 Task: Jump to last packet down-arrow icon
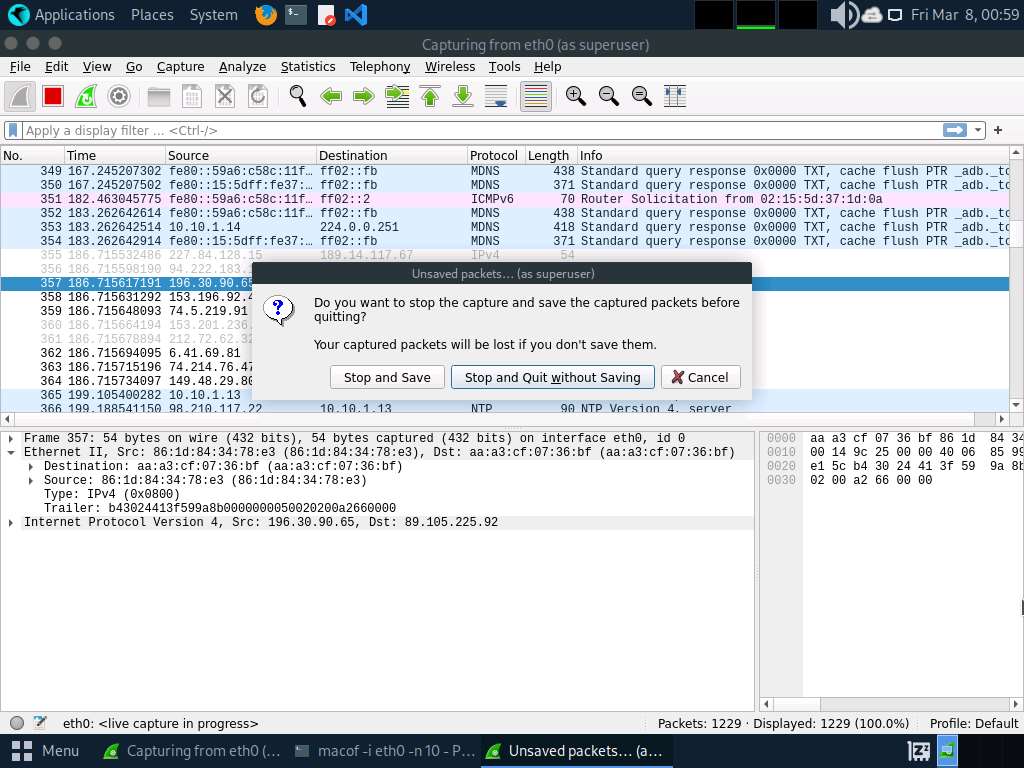click(x=463, y=97)
